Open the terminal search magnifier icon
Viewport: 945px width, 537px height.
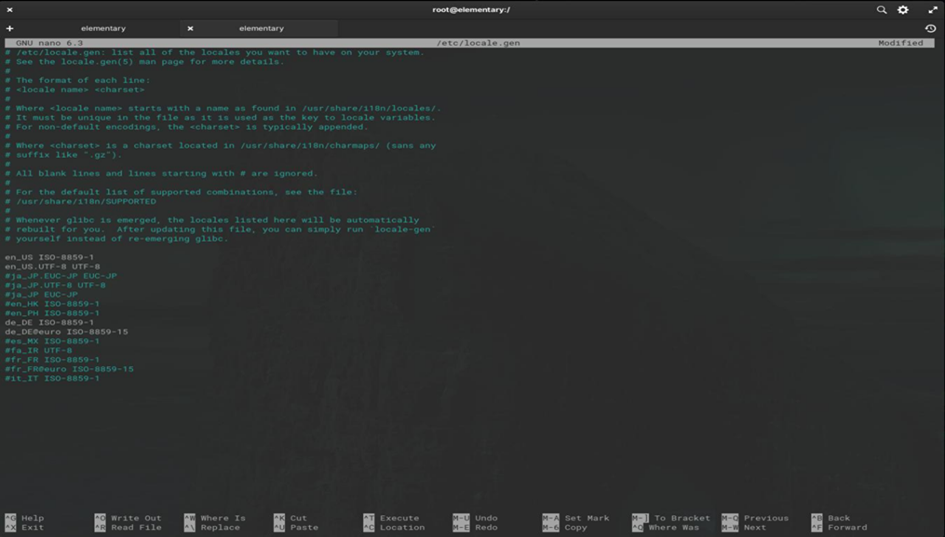[881, 9]
